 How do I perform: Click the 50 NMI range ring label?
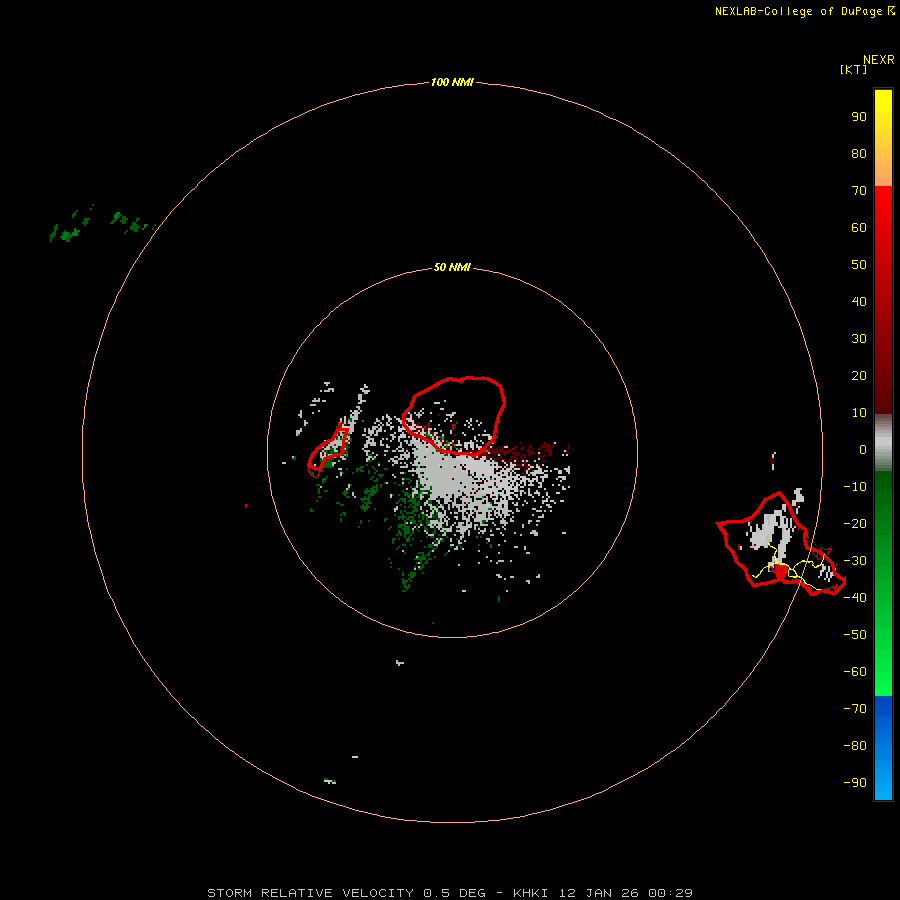(452, 267)
